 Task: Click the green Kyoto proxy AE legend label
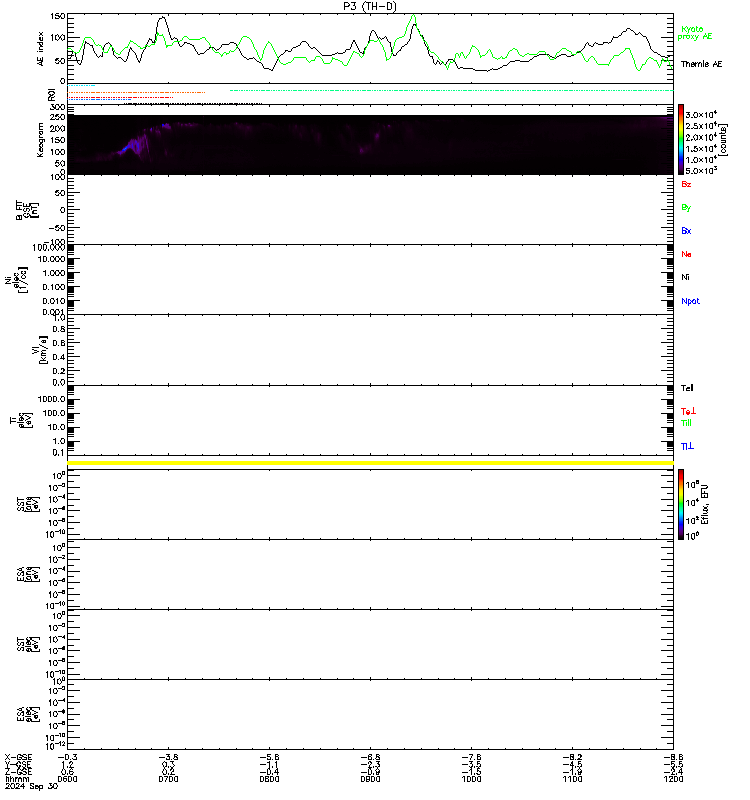694,33
